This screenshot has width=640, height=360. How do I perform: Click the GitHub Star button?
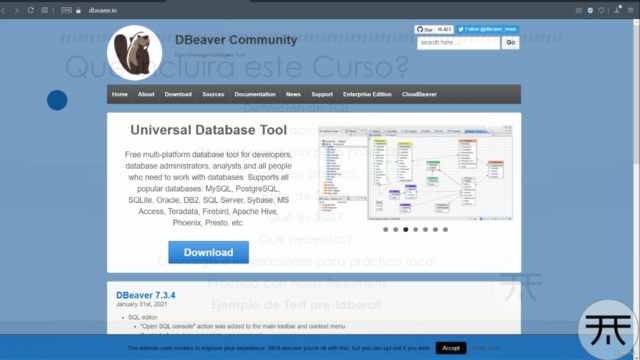tap(425, 29)
